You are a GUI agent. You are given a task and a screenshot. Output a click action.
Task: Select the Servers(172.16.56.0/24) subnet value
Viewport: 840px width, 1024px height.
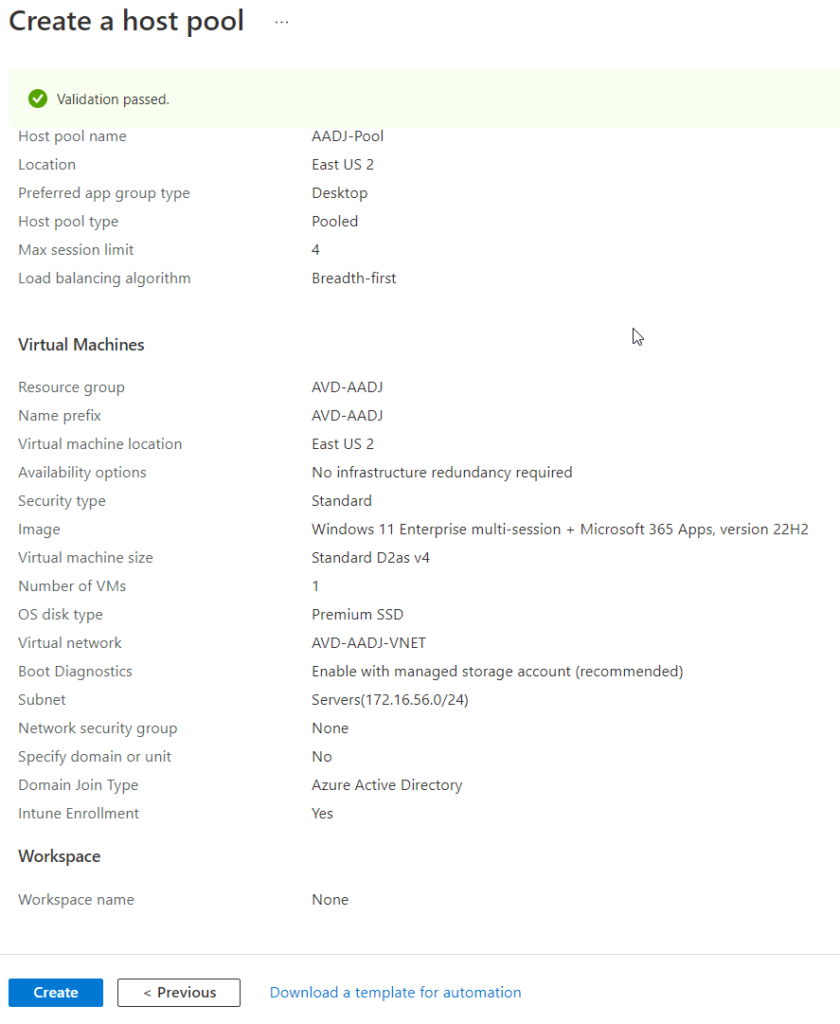[x=389, y=699]
